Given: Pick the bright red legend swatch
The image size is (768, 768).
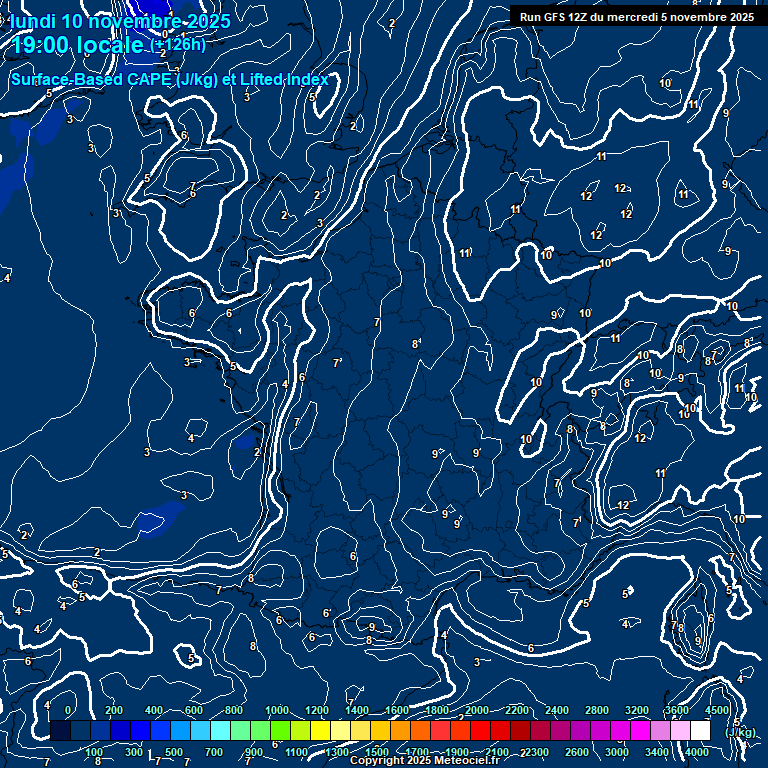Looking at the screenshot, I should click(480, 731).
